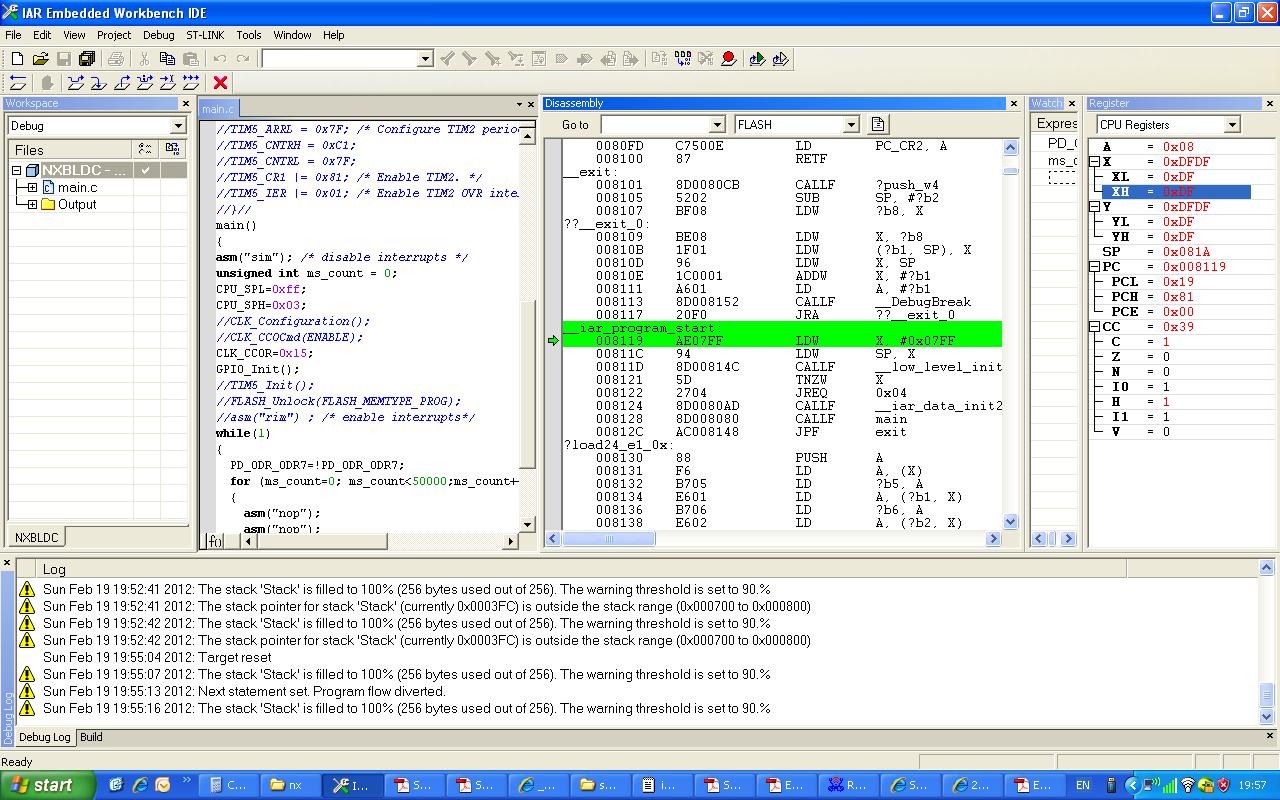Click the Run to Cursor icon
The width and height of the screenshot is (1280, 800).
pyautogui.click(x=168, y=82)
